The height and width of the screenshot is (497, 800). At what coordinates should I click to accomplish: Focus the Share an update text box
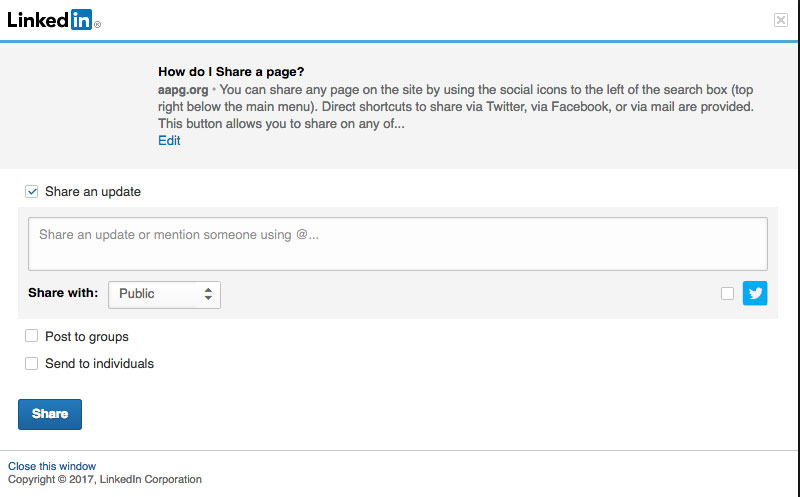point(397,244)
